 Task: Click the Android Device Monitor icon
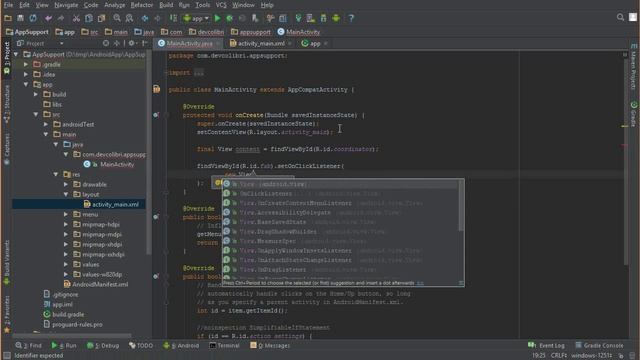(x=336, y=18)
